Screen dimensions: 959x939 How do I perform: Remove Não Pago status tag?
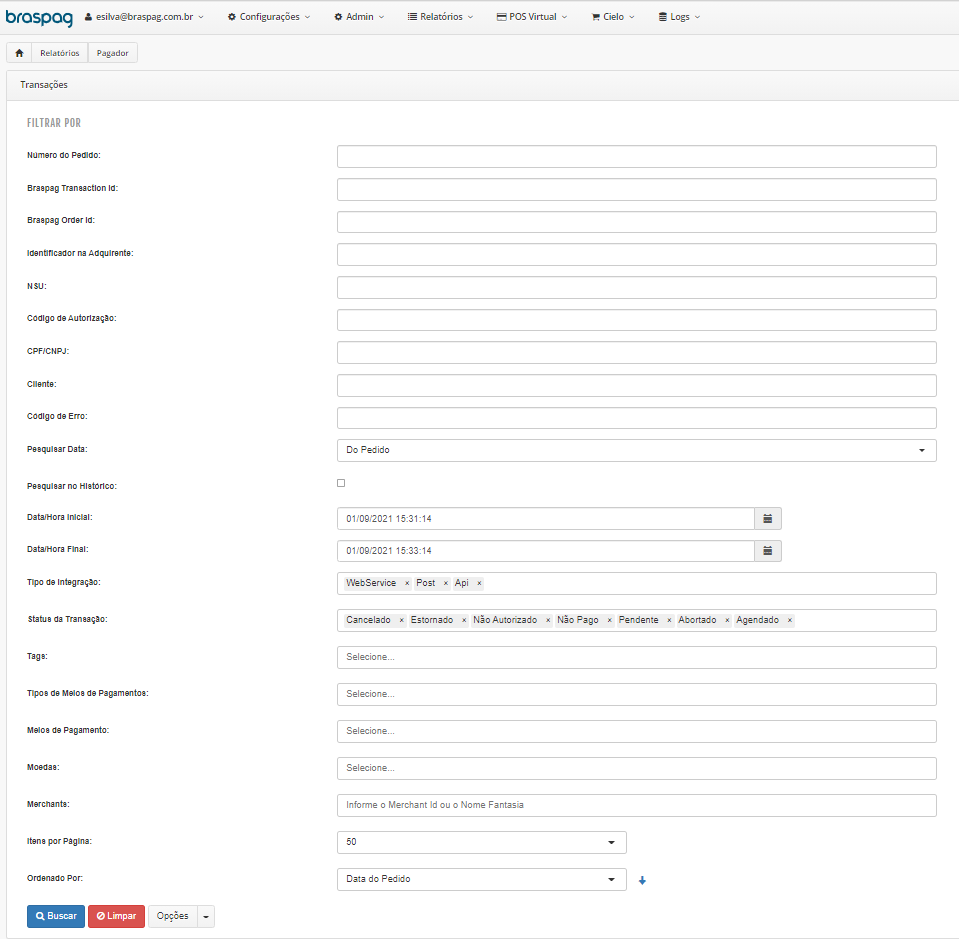pos(609,620)
